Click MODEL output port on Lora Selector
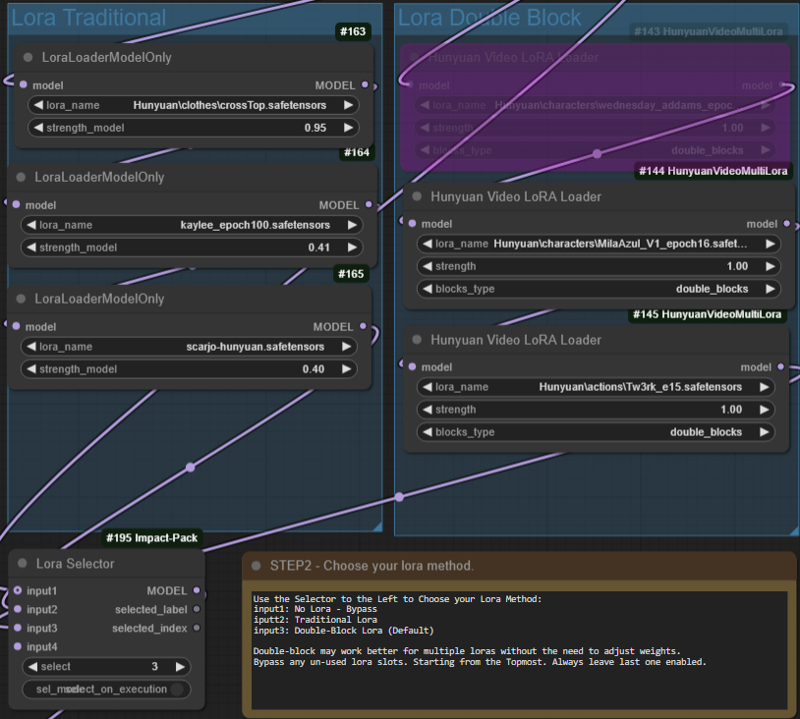 (197, 590)
